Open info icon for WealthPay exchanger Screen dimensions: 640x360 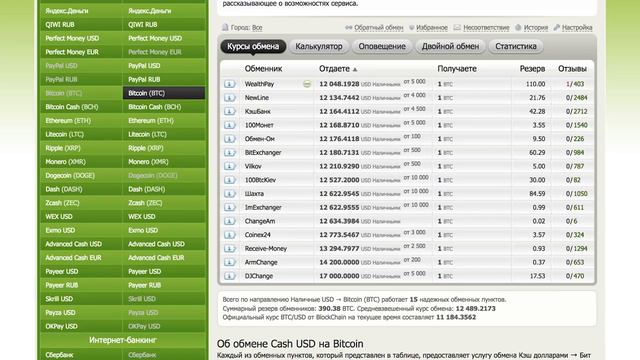(229, 84)
